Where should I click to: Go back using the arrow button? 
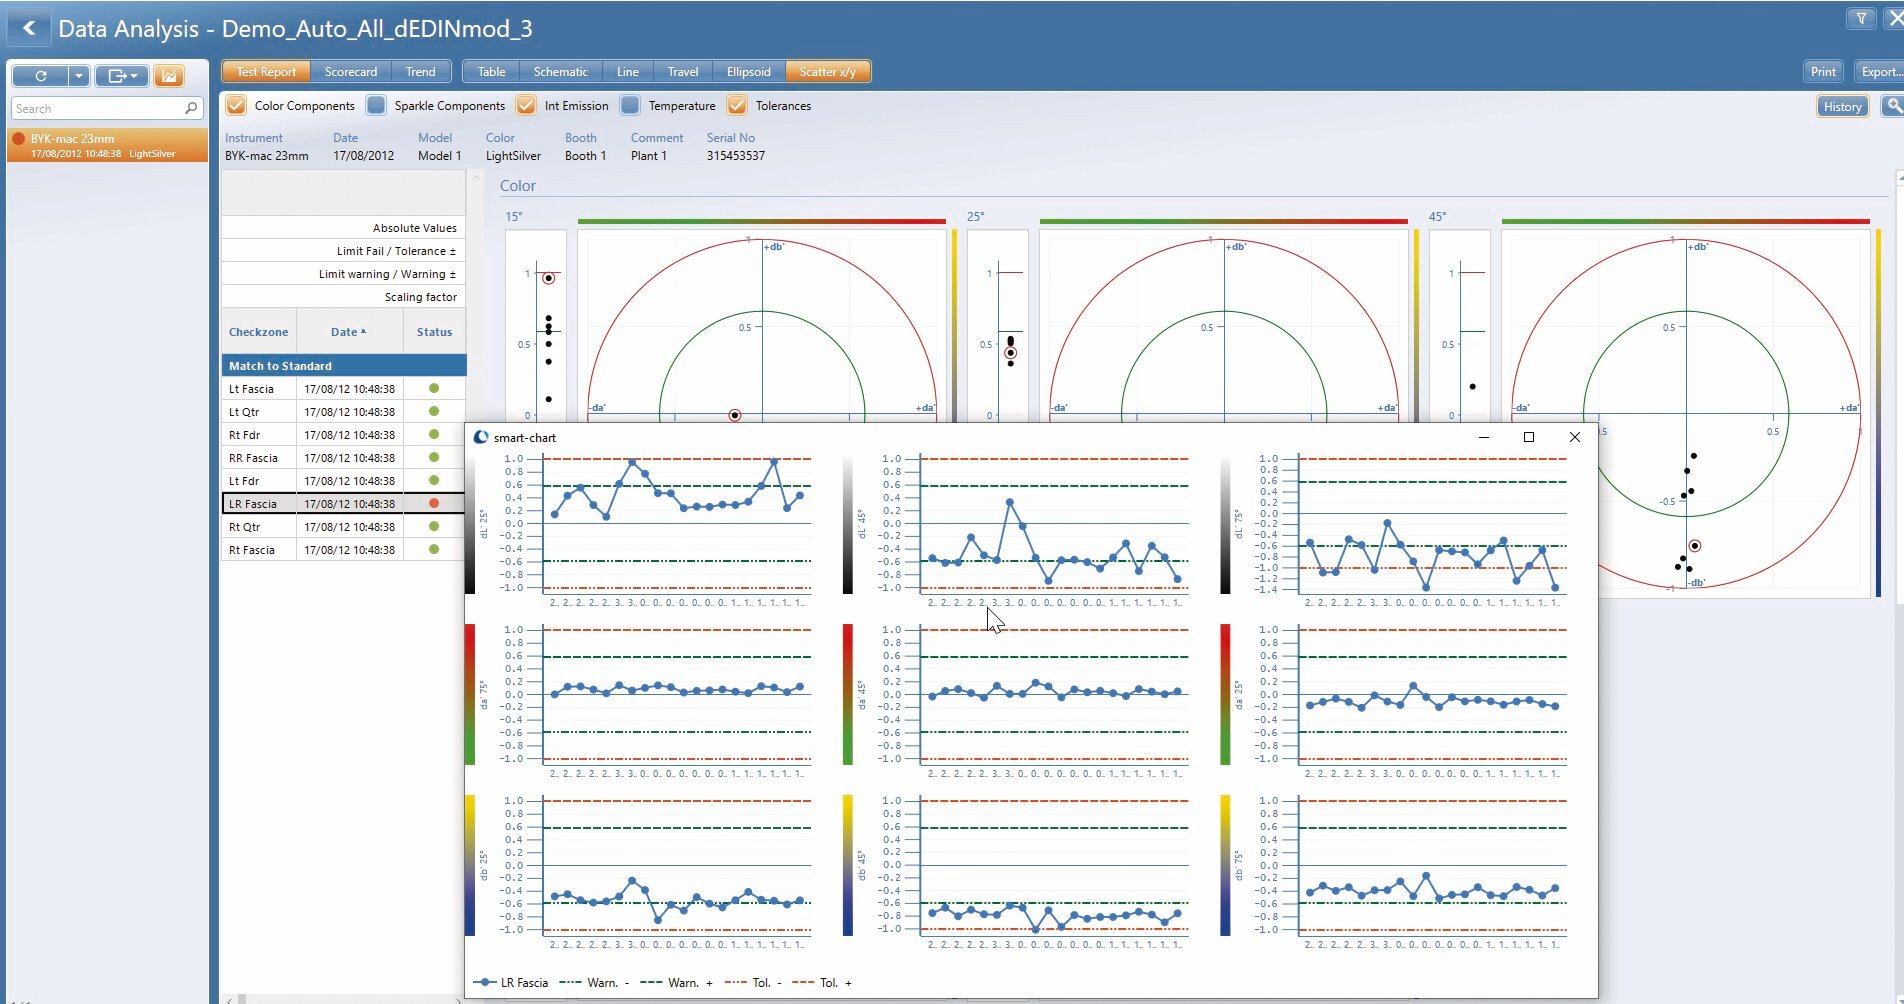pyautogui.click(x=29, y=28)
